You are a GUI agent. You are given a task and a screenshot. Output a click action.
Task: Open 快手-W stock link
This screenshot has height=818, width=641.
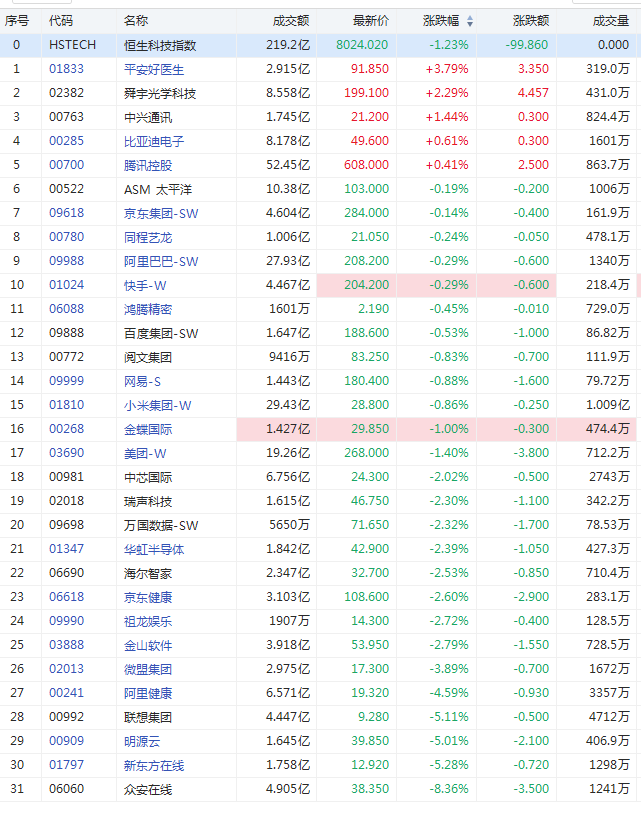pyautogui.click(x=145, y=285)
